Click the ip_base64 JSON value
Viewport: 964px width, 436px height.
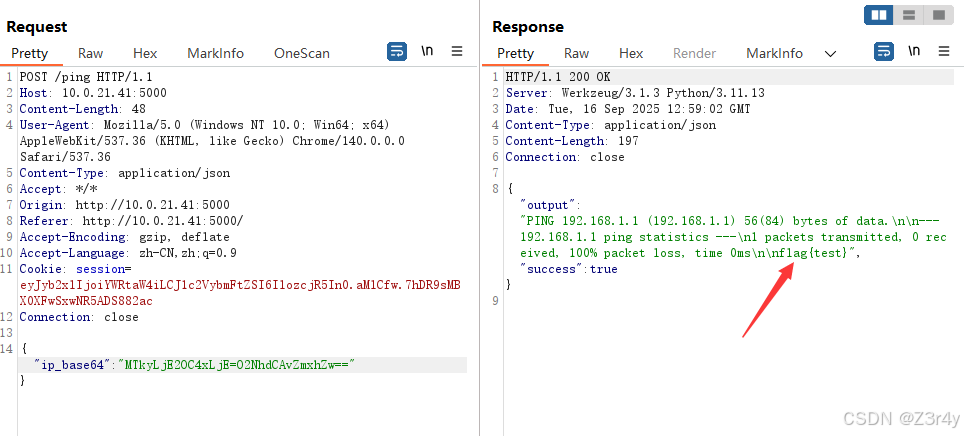point(237,365)
